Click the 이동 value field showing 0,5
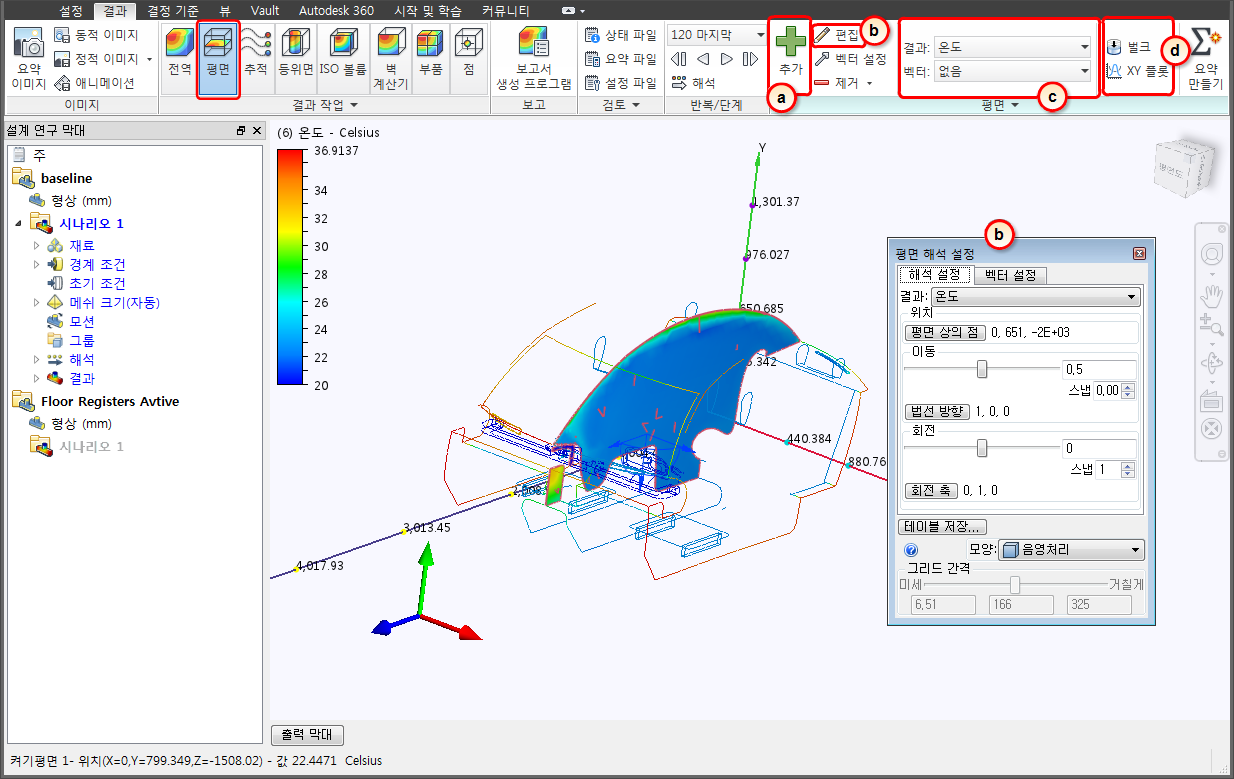The height and width of the screenshot is (779, 1234). pos(1099,369)
